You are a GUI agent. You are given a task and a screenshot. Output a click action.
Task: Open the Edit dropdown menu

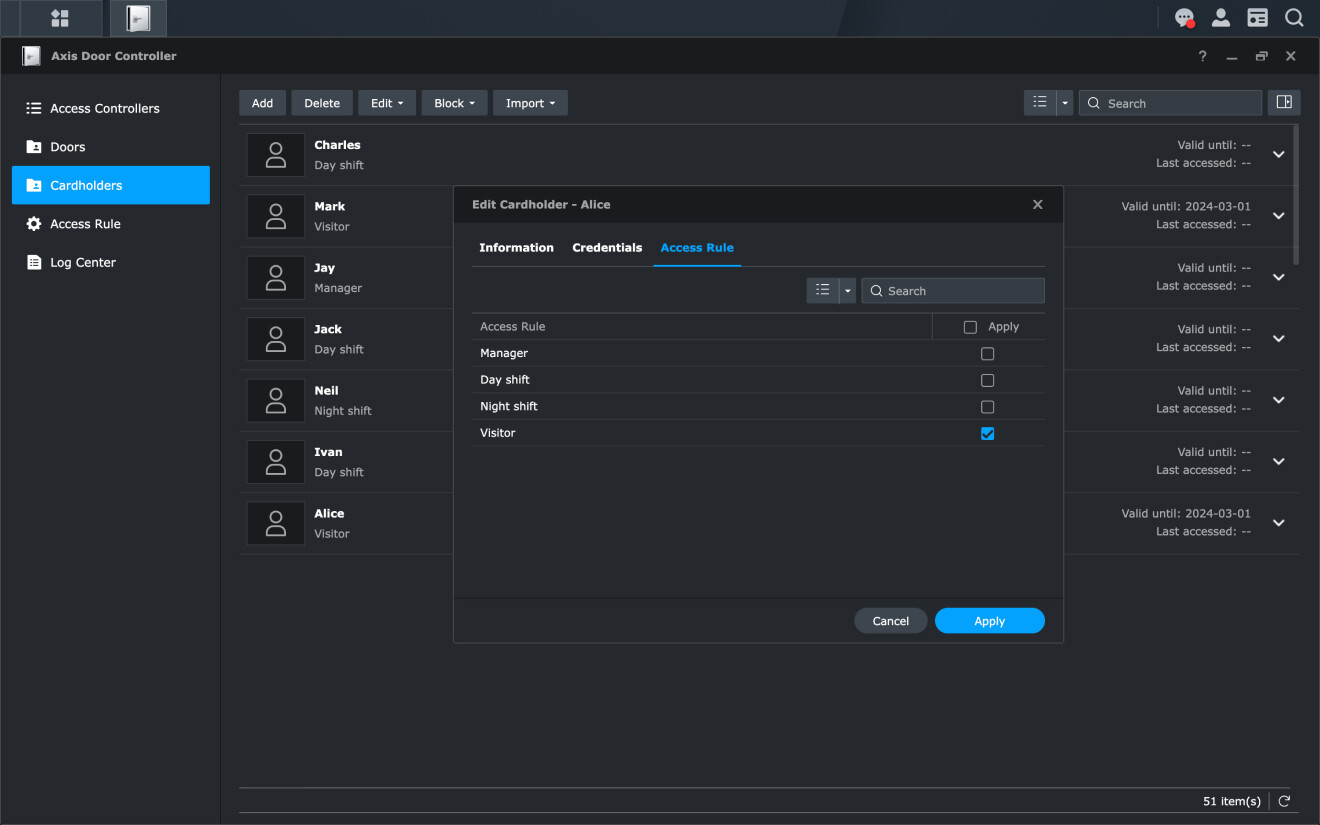coord(387,103)
